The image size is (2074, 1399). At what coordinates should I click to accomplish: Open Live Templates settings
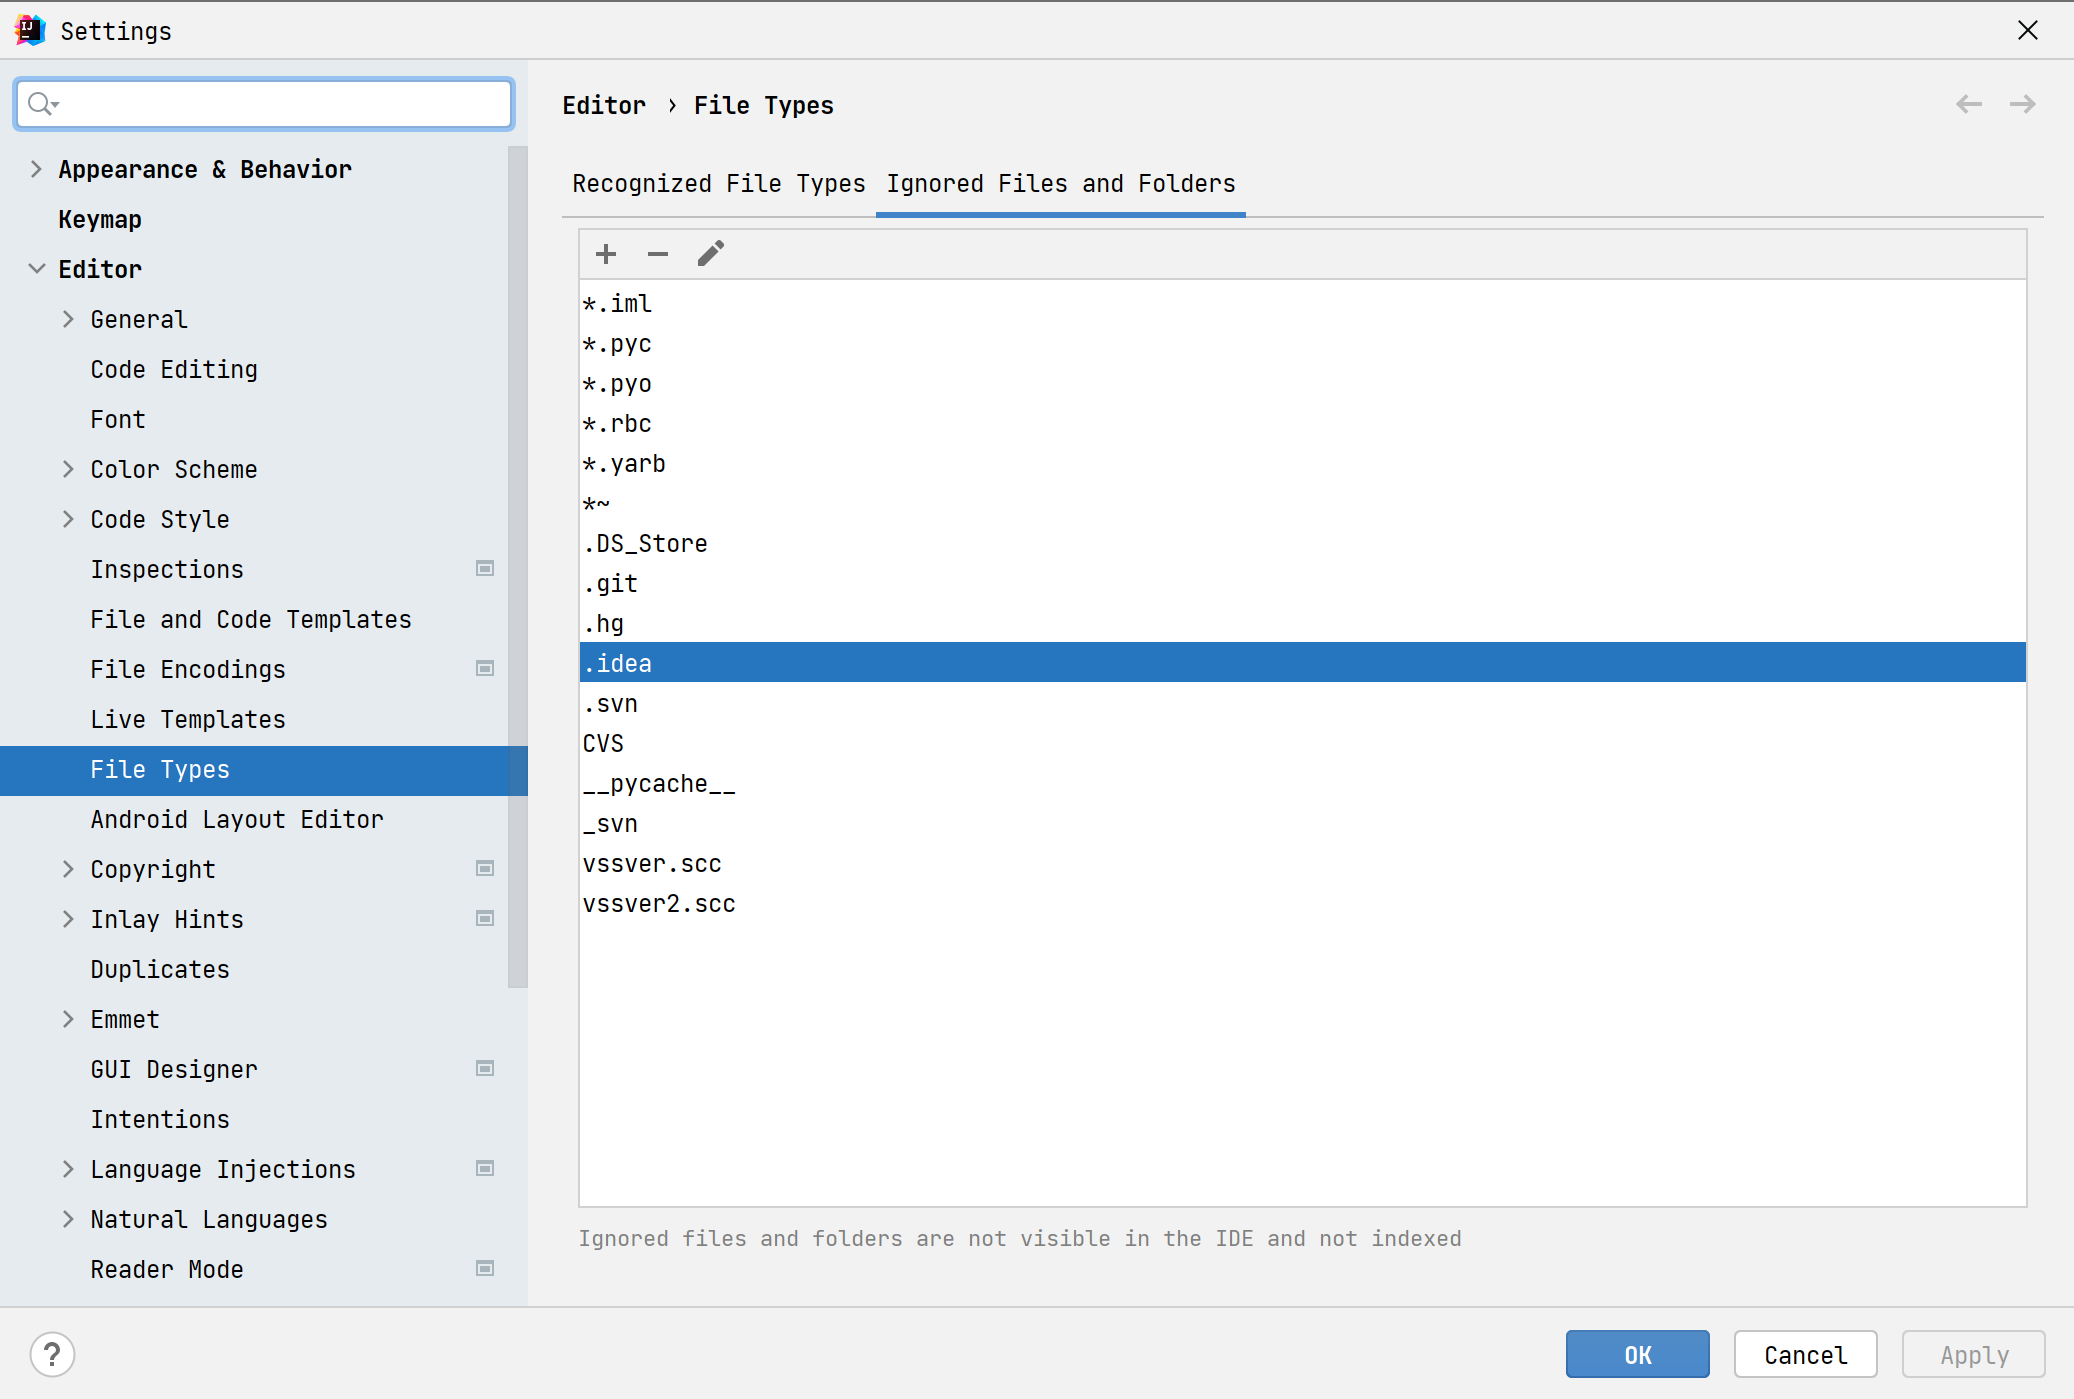click(x=188, y=719)
